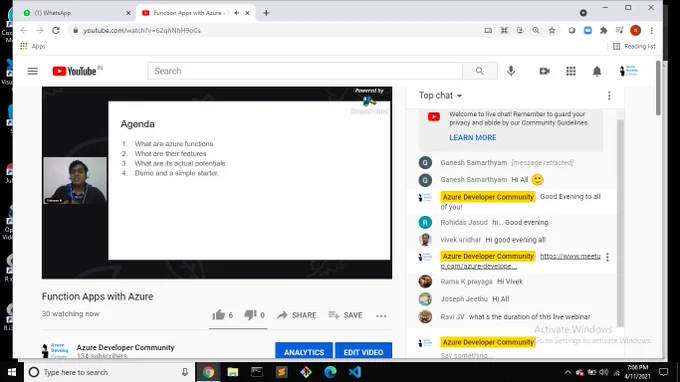The width and height of the screenshot is (680, 382).
Task: Open the YouTube account avatar menu
Action: [628, 71]
